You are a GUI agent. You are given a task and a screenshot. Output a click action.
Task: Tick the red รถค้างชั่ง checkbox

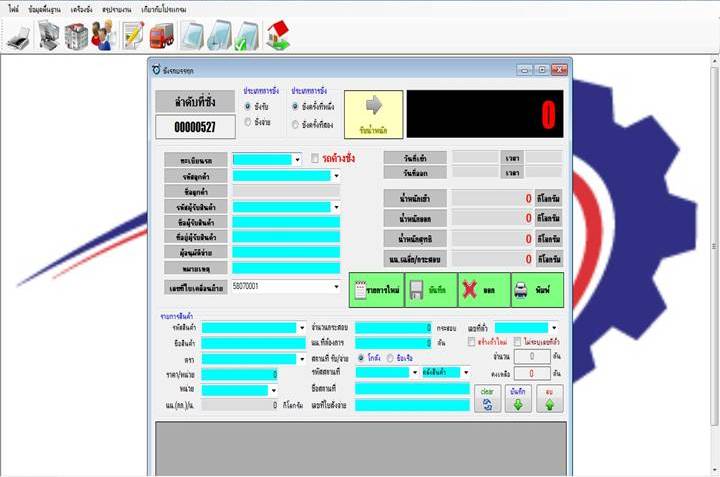coord(315,158)
